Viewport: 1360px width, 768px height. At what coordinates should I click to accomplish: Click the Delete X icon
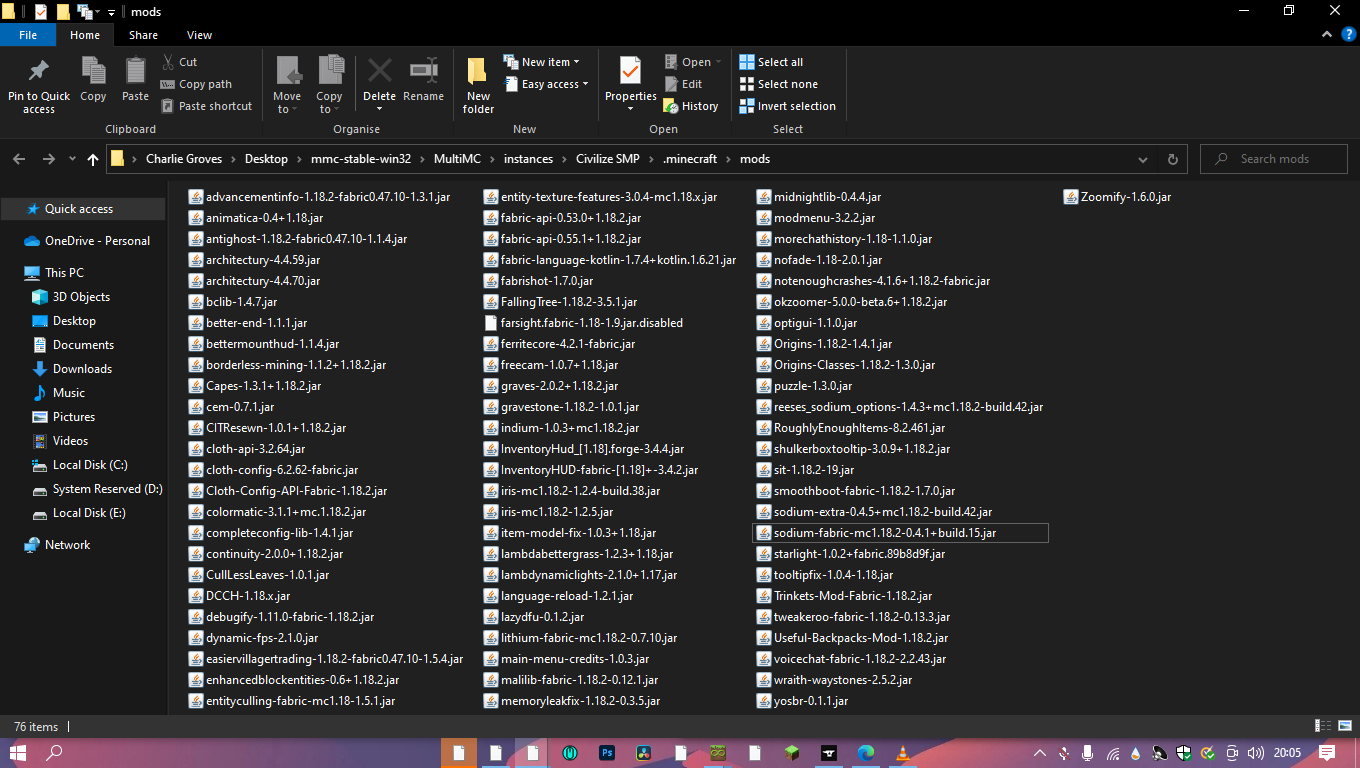(379, 71)
